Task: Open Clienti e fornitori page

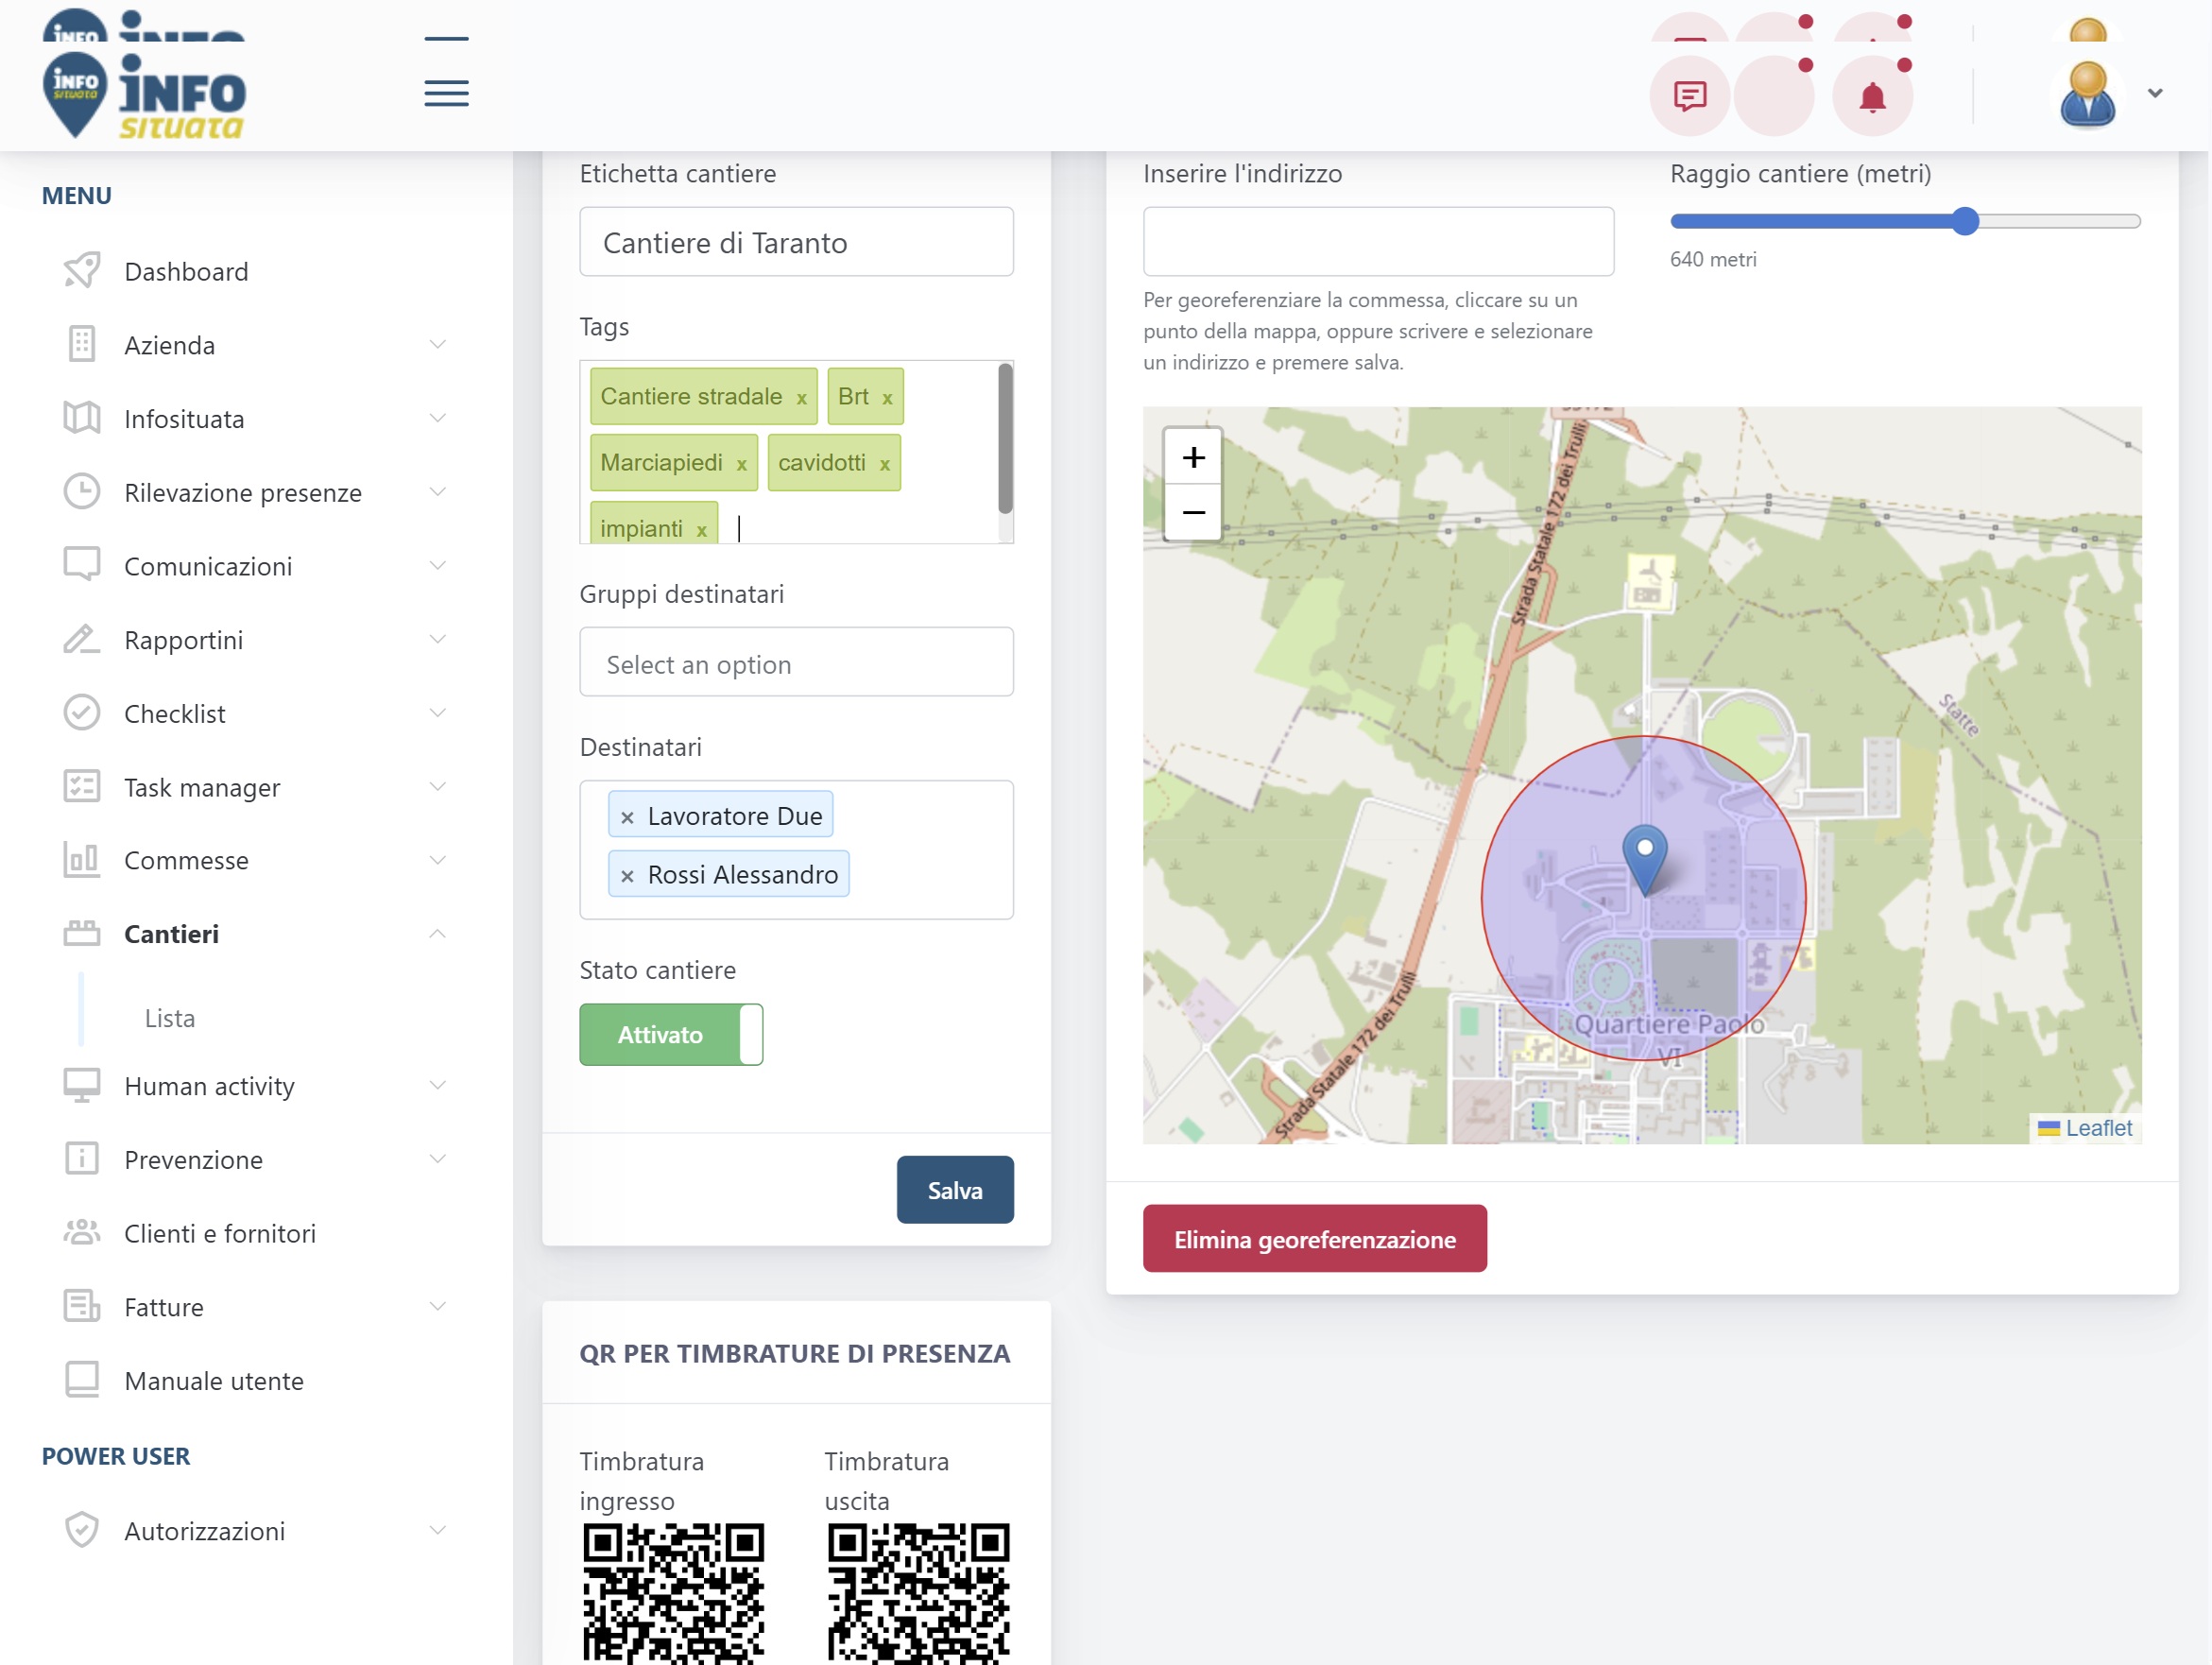Action: pyautogui.click(x=220, y=1234)
